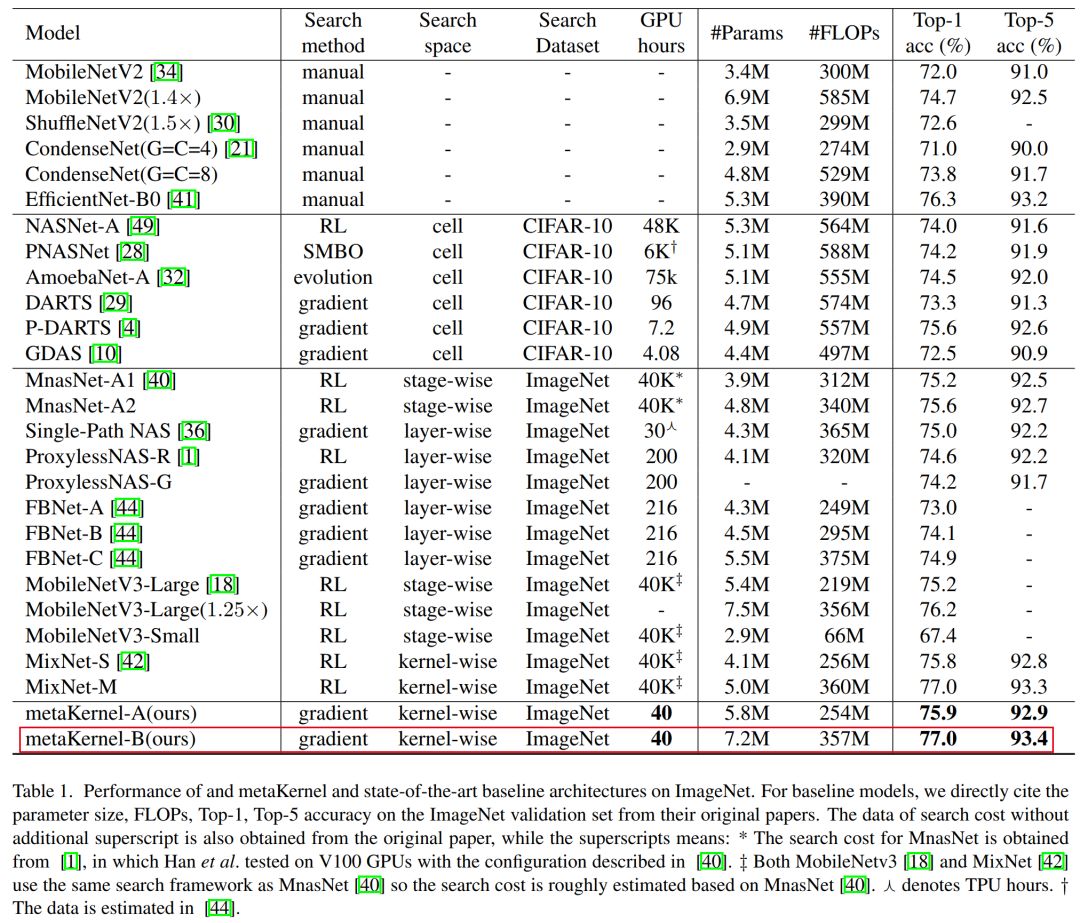The image size is (1080, 923).
Task: Follow reference 36 for Single-Path NAS
Action: [194, 431]
